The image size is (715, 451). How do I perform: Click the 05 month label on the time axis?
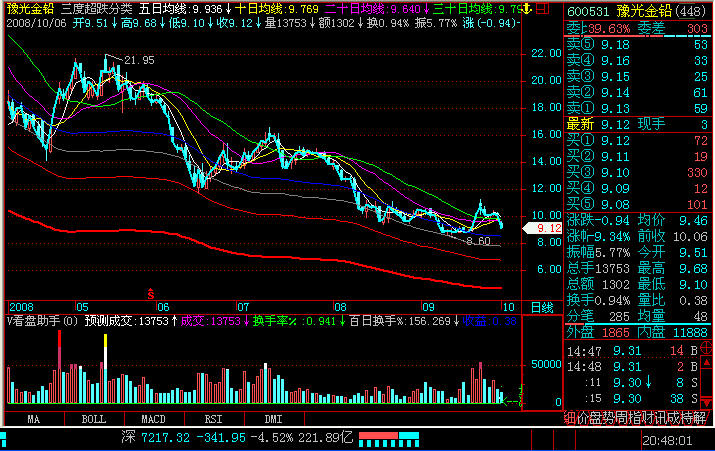click(82, 307)
